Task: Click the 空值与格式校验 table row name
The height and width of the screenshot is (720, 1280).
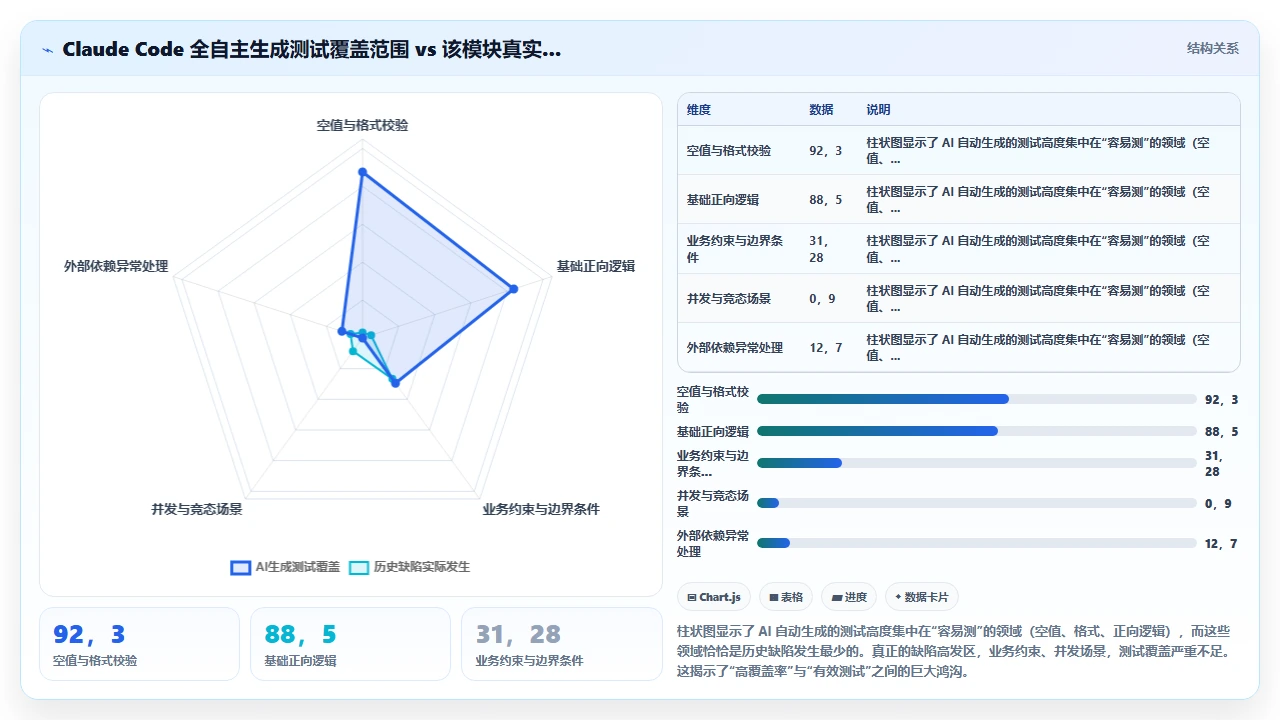Action: (x=729, y=151)
